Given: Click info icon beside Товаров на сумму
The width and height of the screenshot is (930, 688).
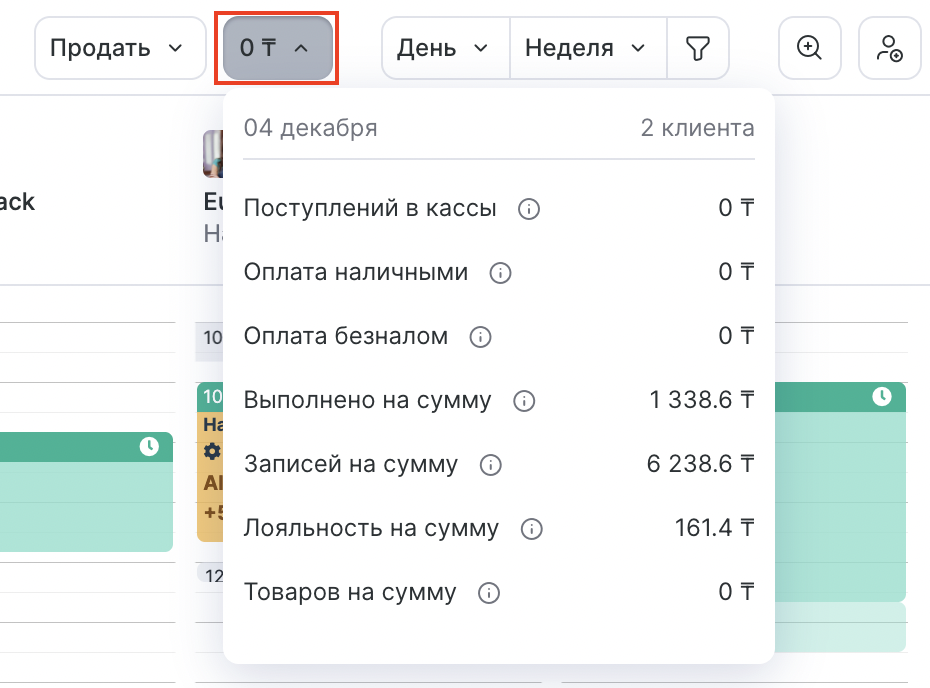Looking at the screenshot, I should point(489,593).
